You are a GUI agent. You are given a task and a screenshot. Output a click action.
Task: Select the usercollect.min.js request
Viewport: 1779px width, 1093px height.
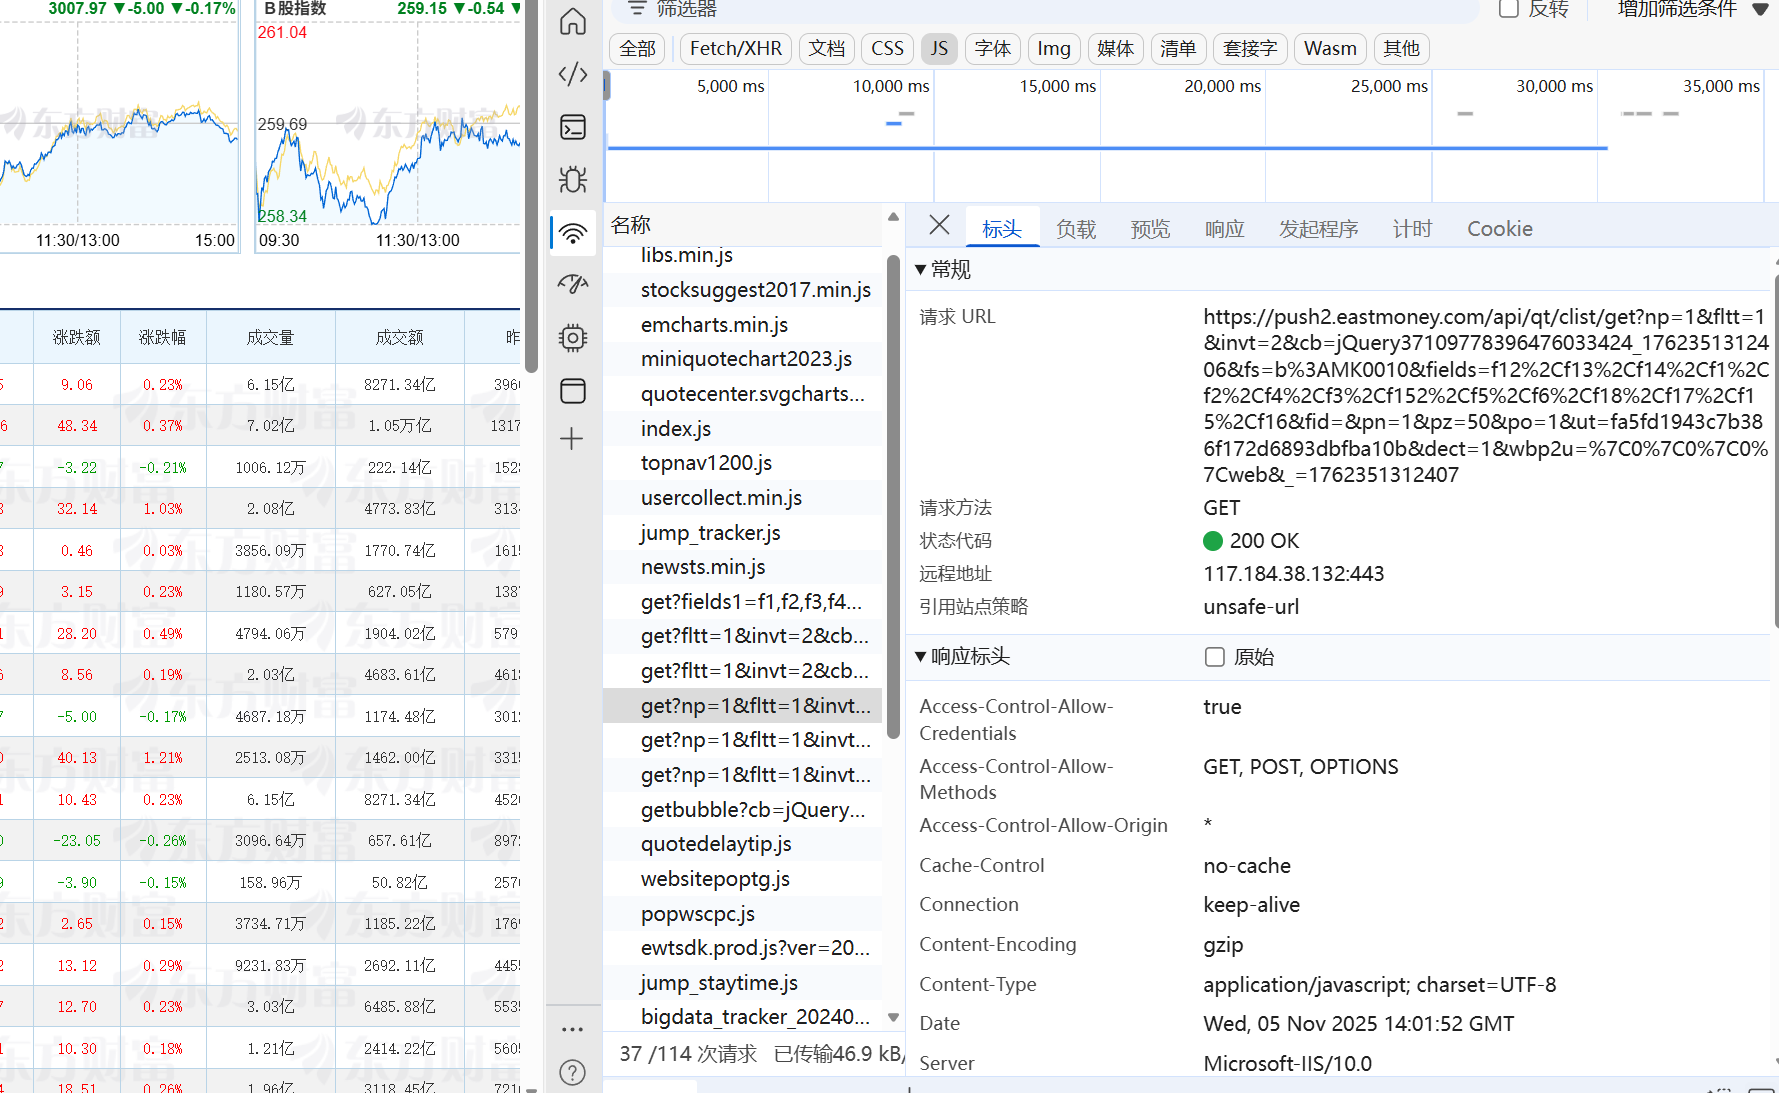(x=743, y=498)
